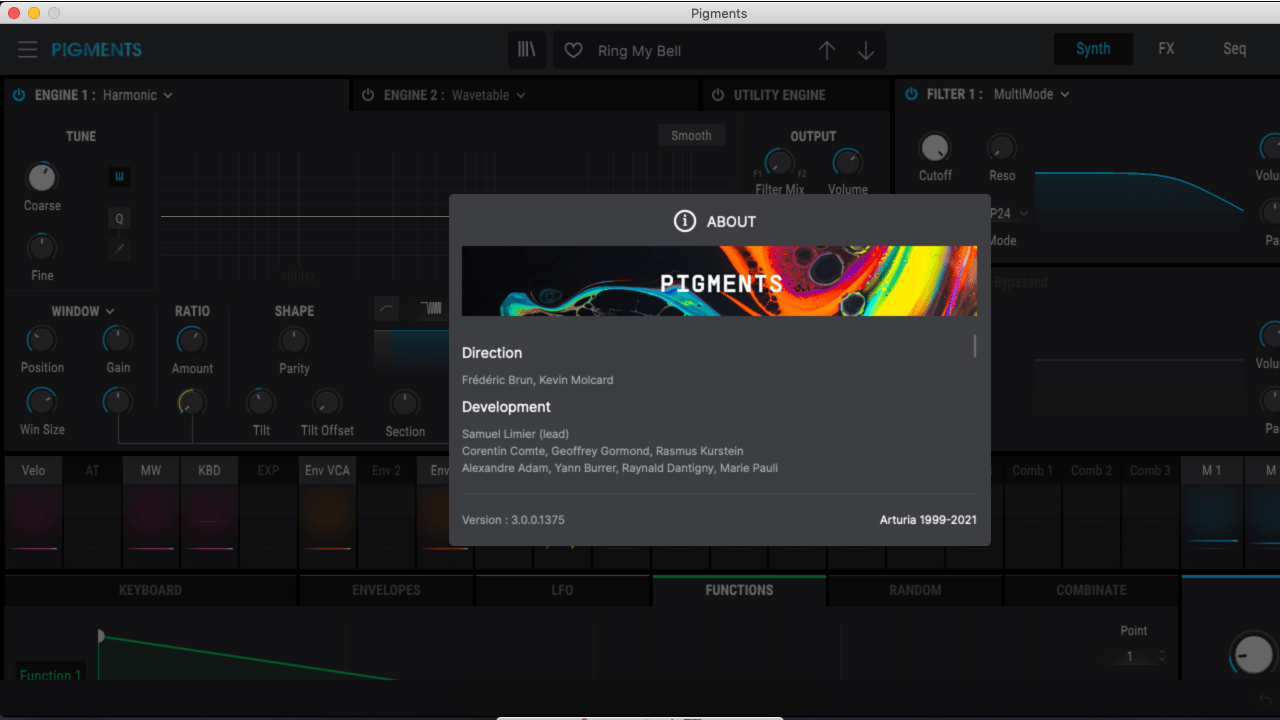
Task: Select the AT modulation source
Action: (x=92, y=470)
